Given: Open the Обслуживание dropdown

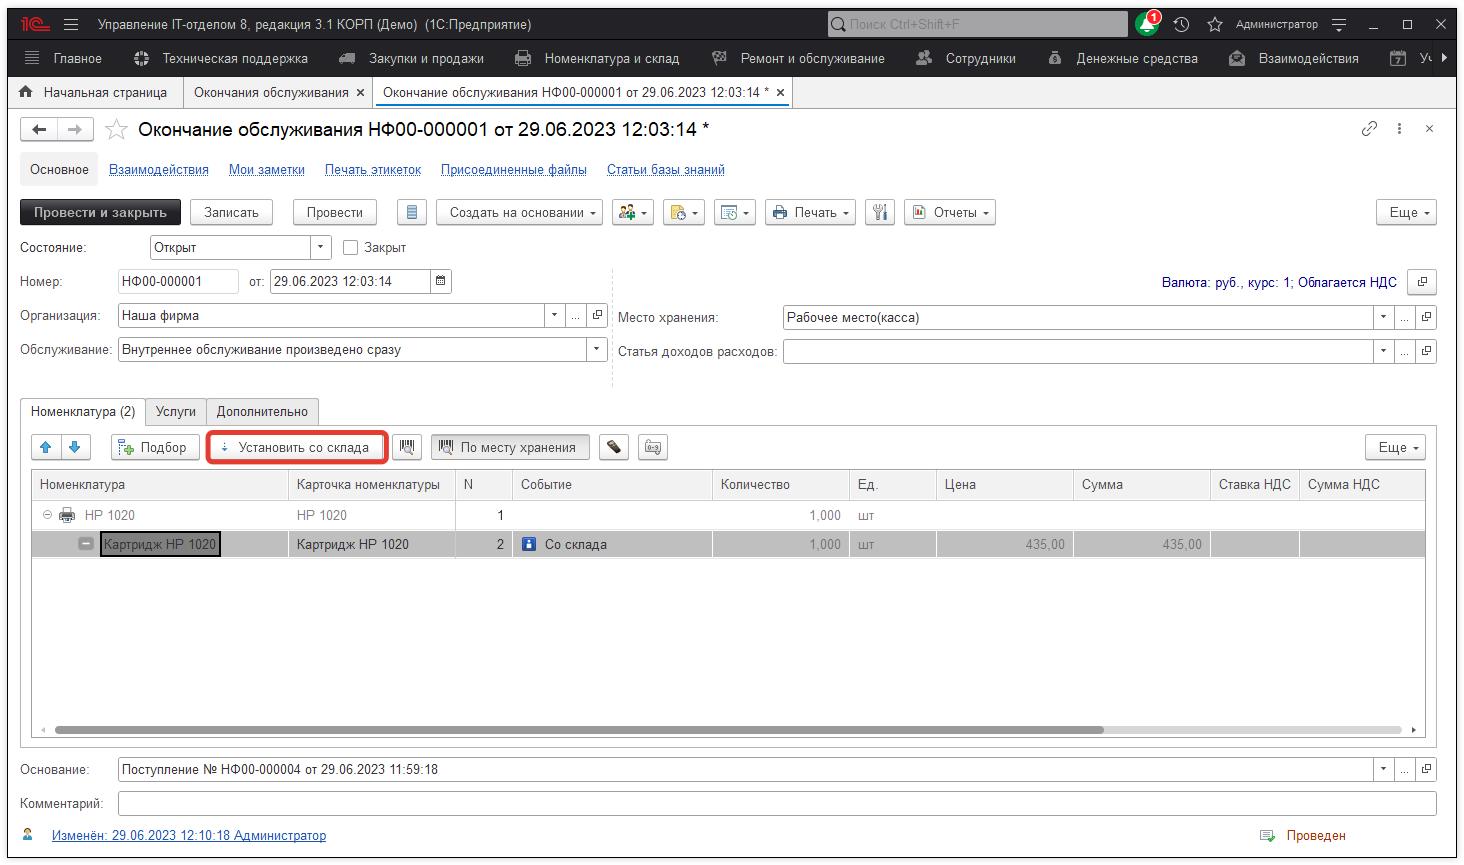Looking at the screenshot, I should (x=597, y=349).
